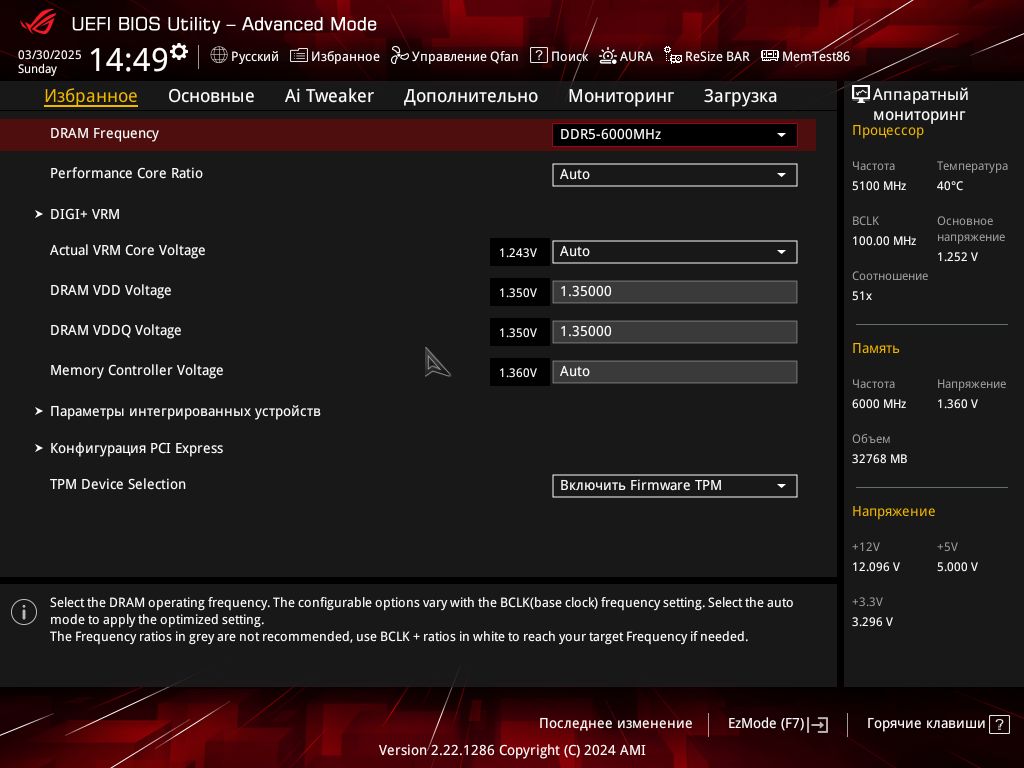Switch to EzMode (F7)
Image resolution: width=1024 pixels, height=768 pixels.
click(x=778, y=724)
